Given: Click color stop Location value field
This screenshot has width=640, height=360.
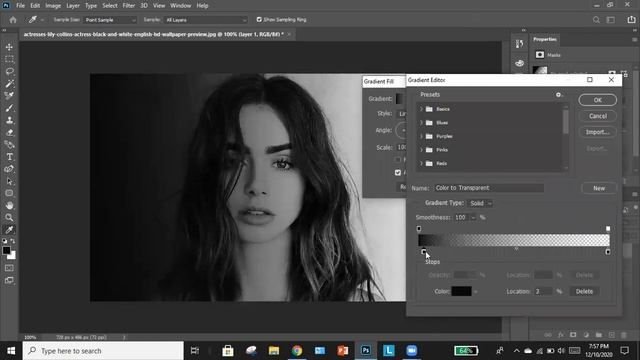Looking at the screenshot, I should 543,291.
